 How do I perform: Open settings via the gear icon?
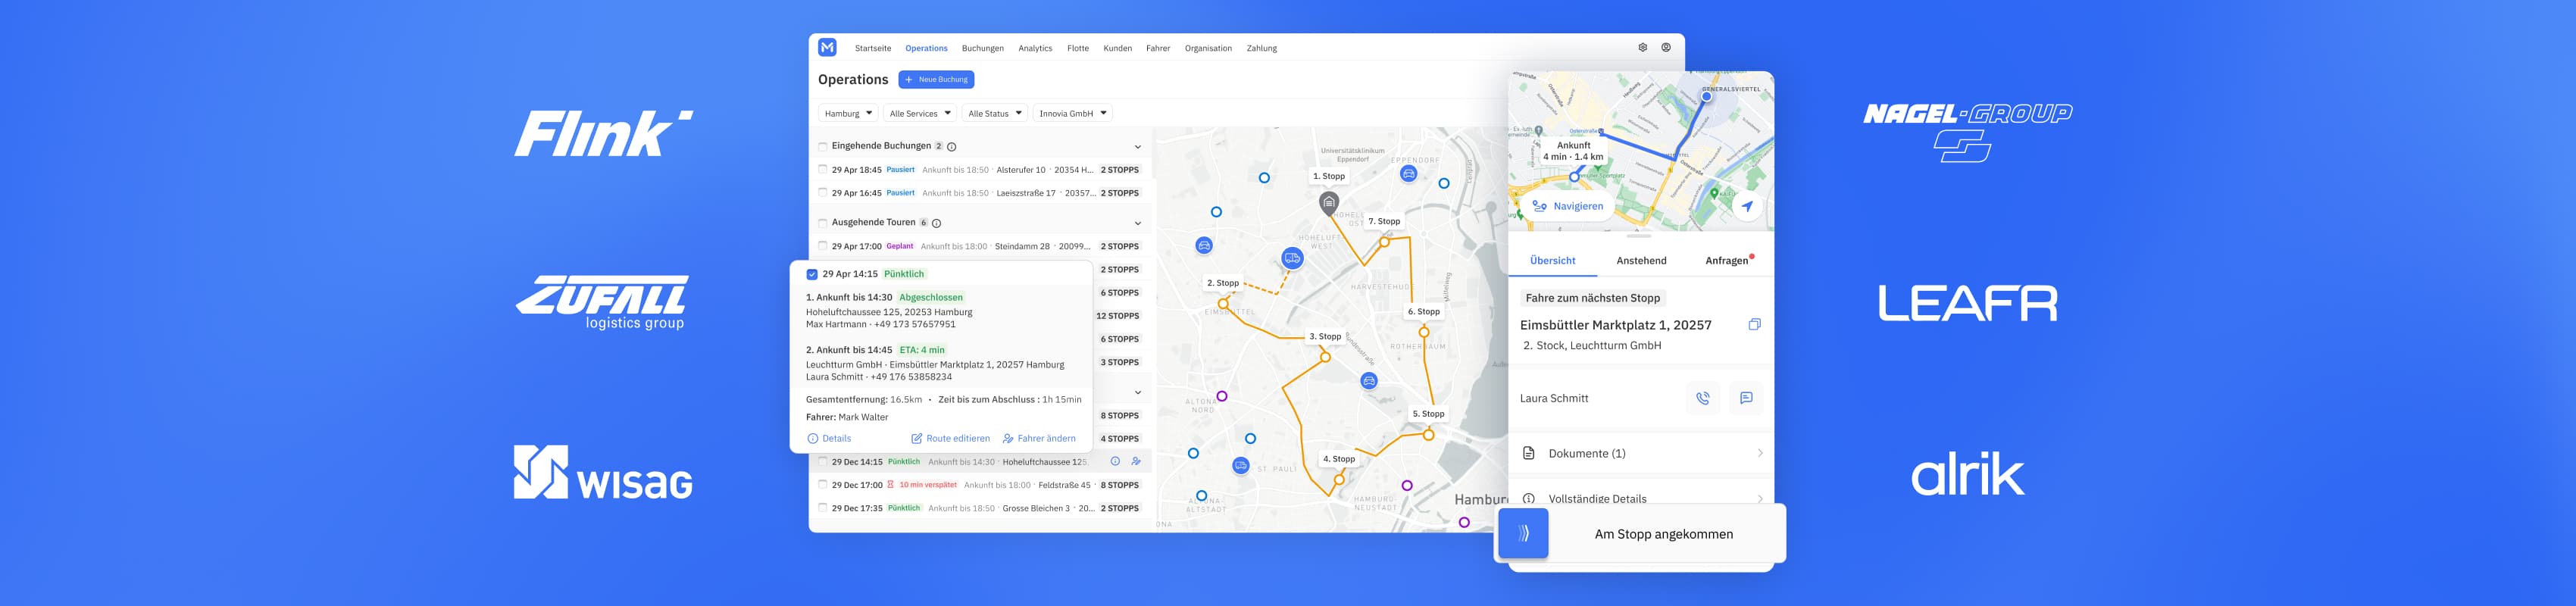(x=1642, y=47)
